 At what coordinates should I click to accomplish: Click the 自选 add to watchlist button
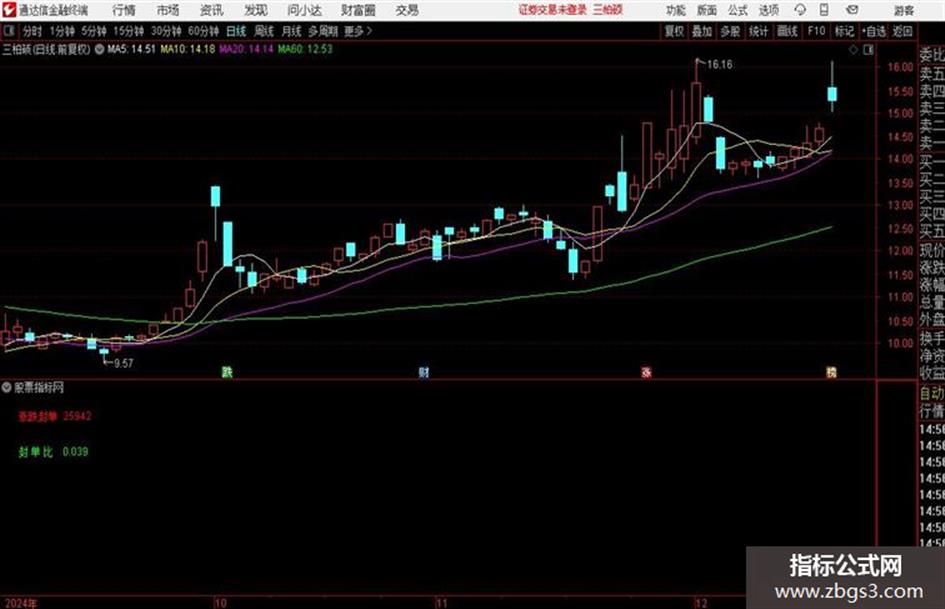(873, 31)
